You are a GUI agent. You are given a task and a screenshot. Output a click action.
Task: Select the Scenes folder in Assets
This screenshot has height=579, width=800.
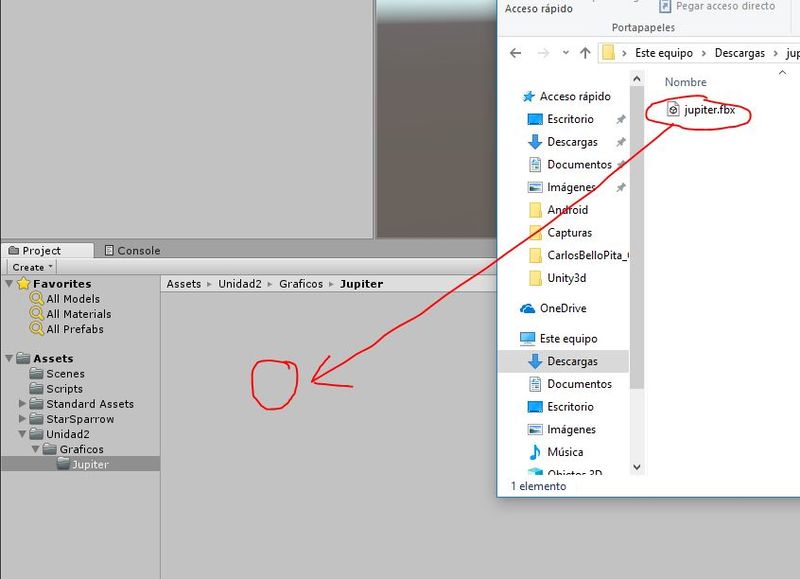pos(65,374)
